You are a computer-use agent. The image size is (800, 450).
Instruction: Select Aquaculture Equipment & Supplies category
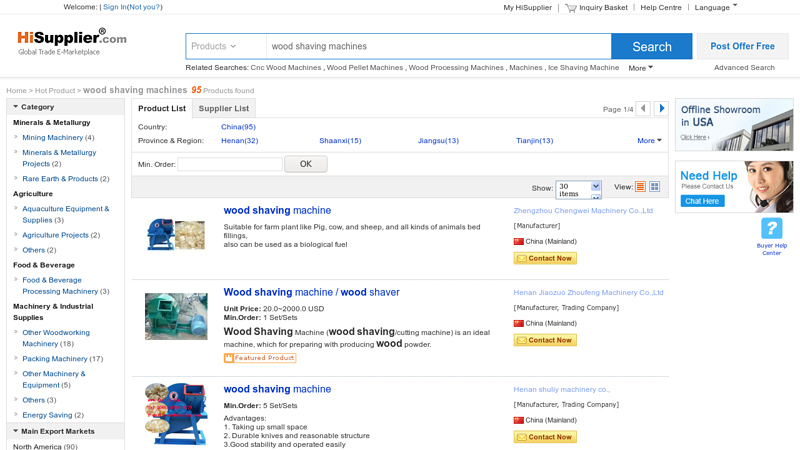click(x=65, y=214)
